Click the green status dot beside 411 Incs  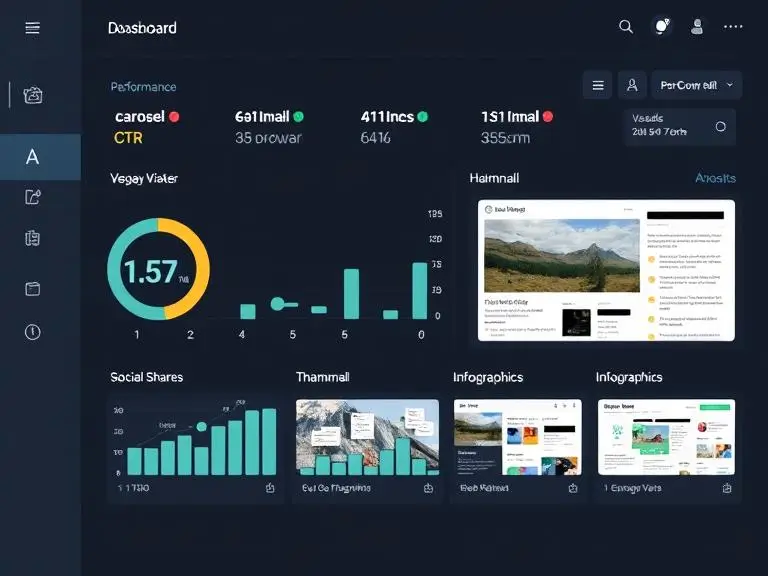[x=423, y=117]
